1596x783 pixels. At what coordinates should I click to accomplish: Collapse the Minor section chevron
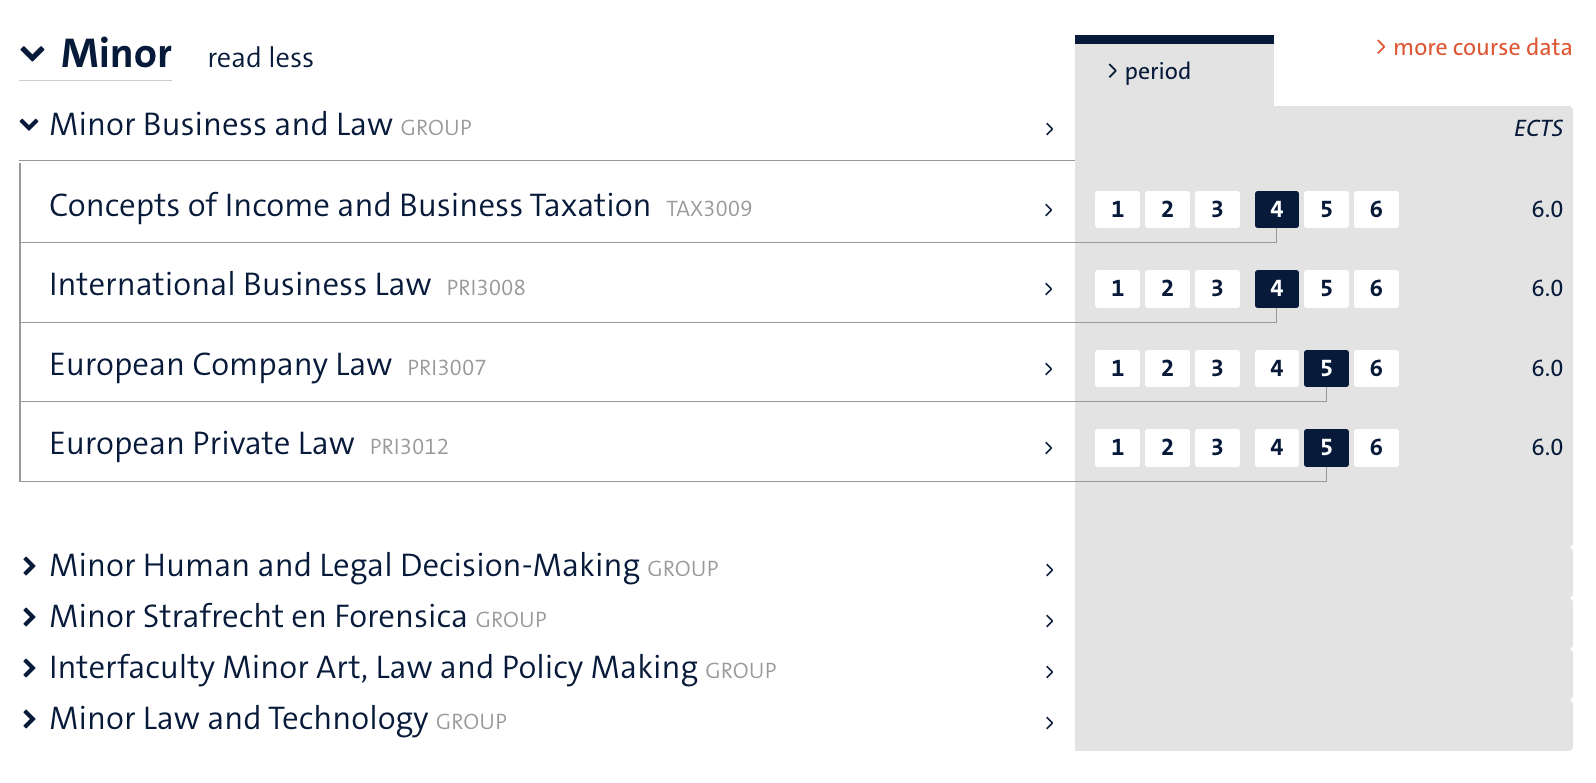(33, 54)
